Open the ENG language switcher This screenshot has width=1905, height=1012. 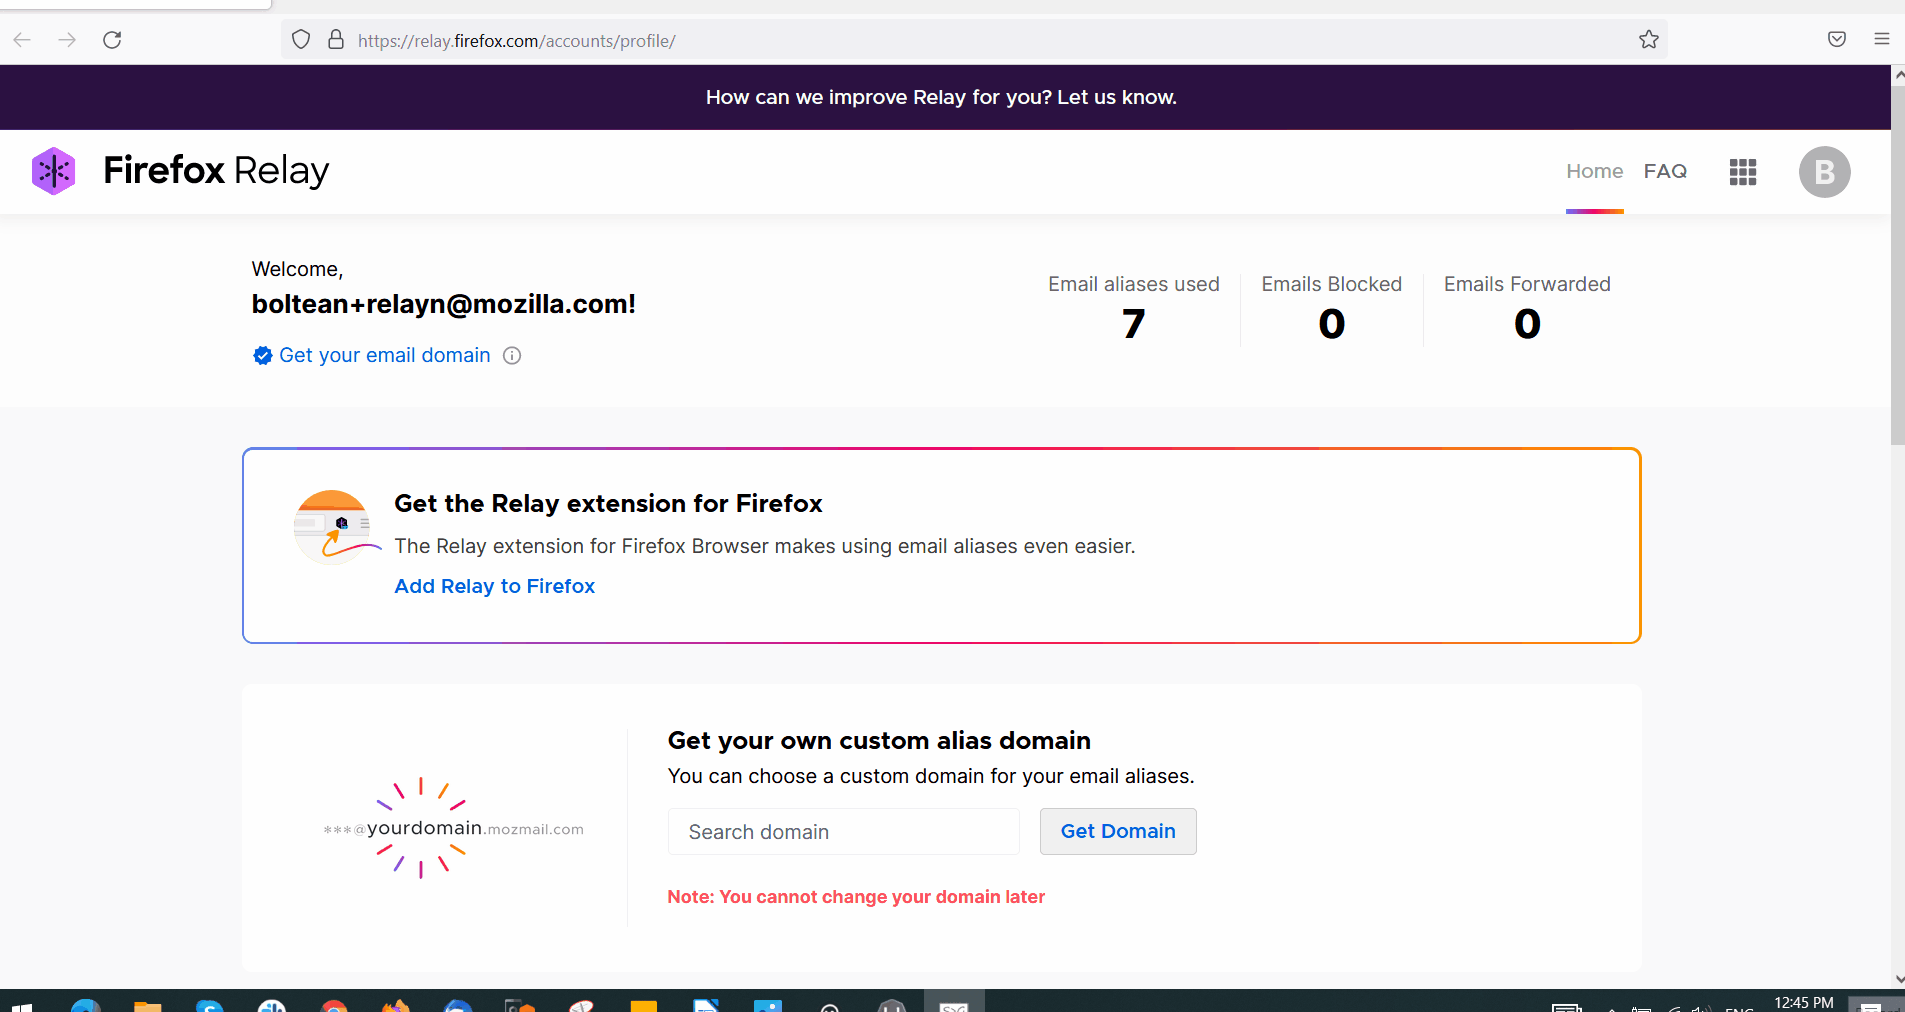pos(1740,1008)
